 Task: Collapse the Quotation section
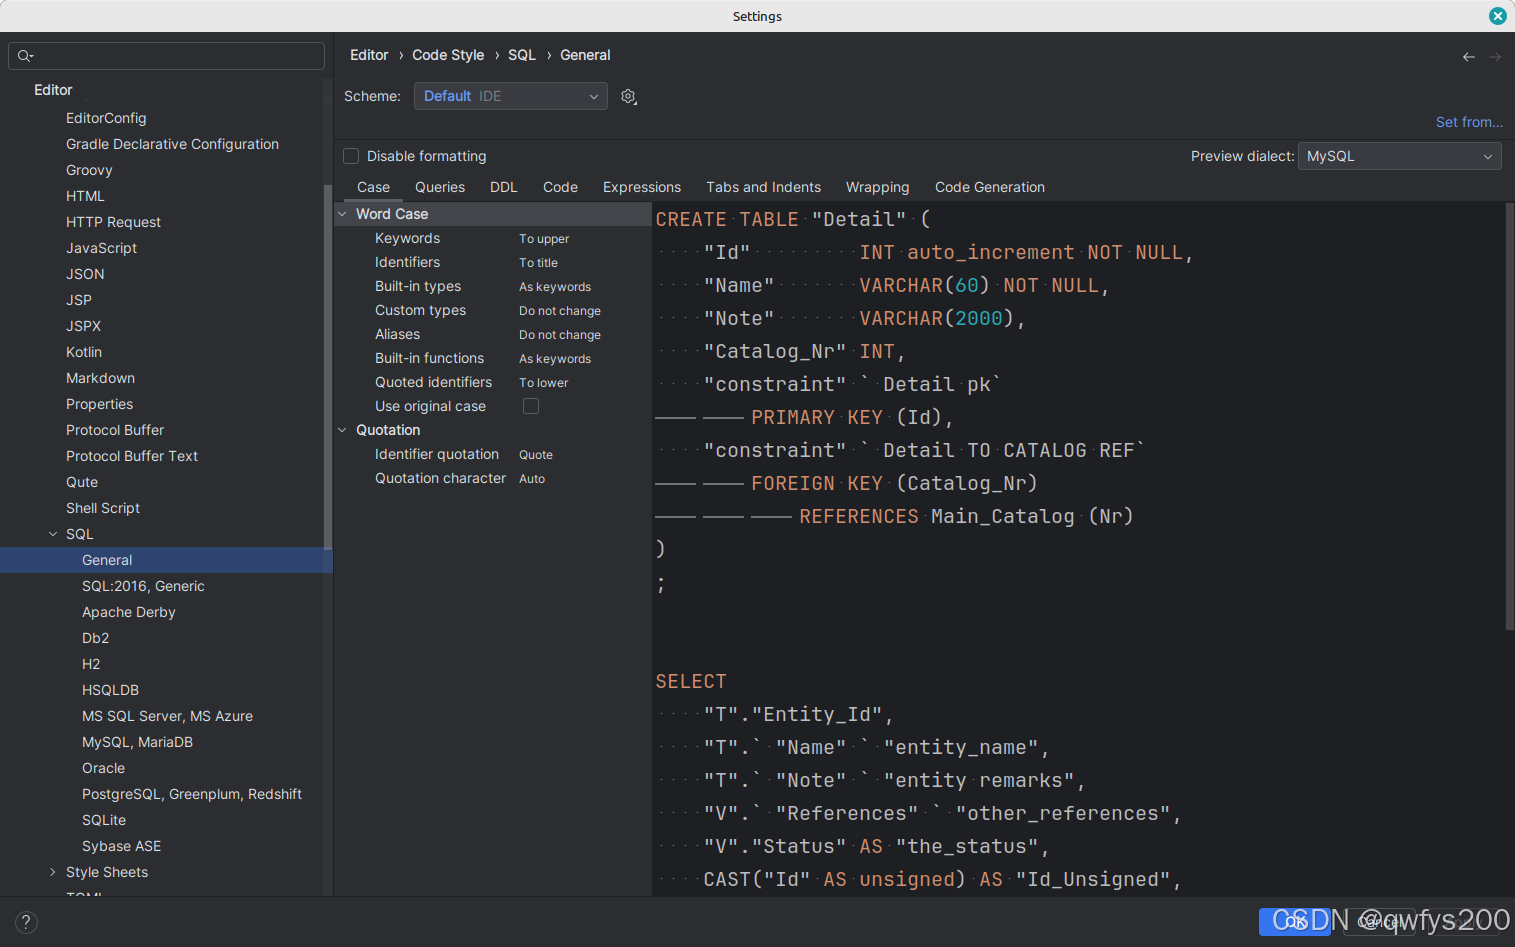(343, 430)
